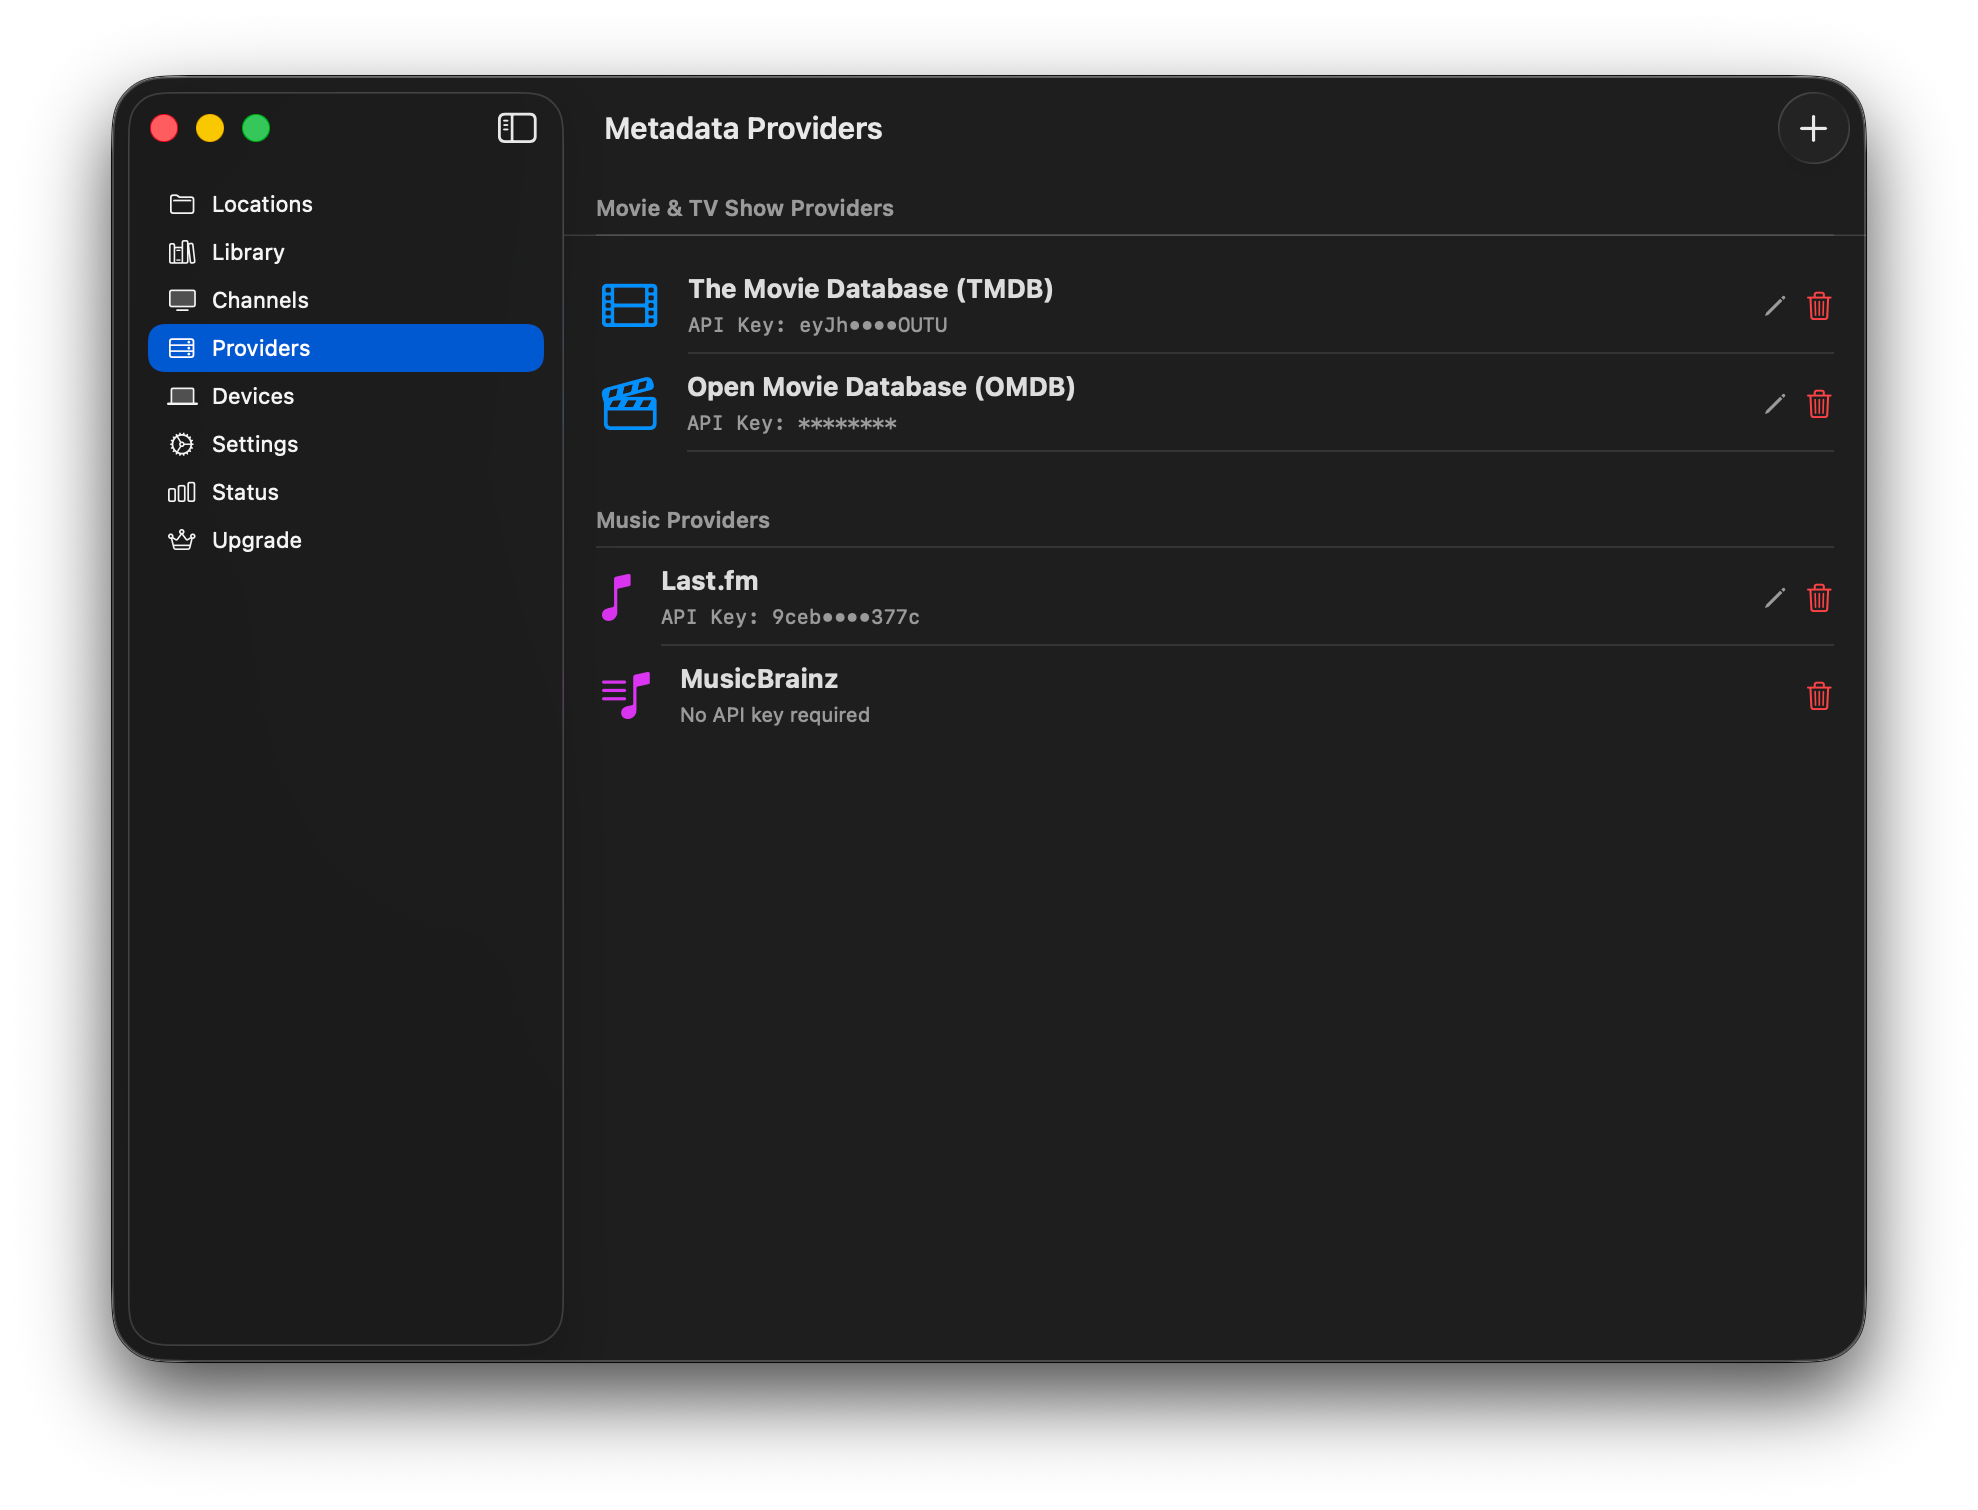Select Providers in the sidebar
The width and height of the screenshot is (1978, 1510).
pos(261,348)
